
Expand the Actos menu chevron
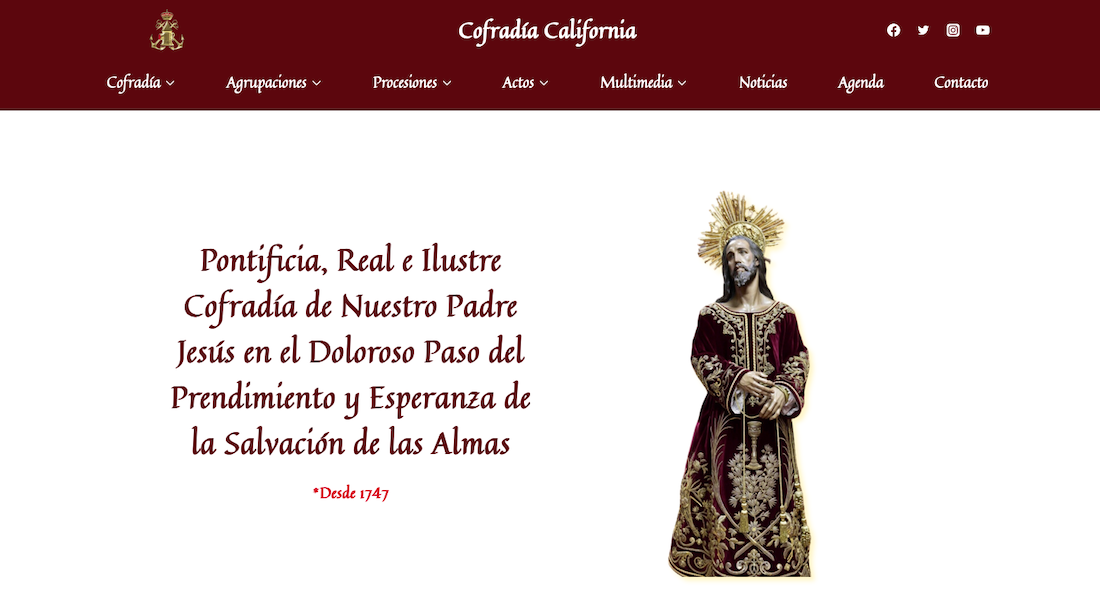pyautogui.click(x=544, y=83)
